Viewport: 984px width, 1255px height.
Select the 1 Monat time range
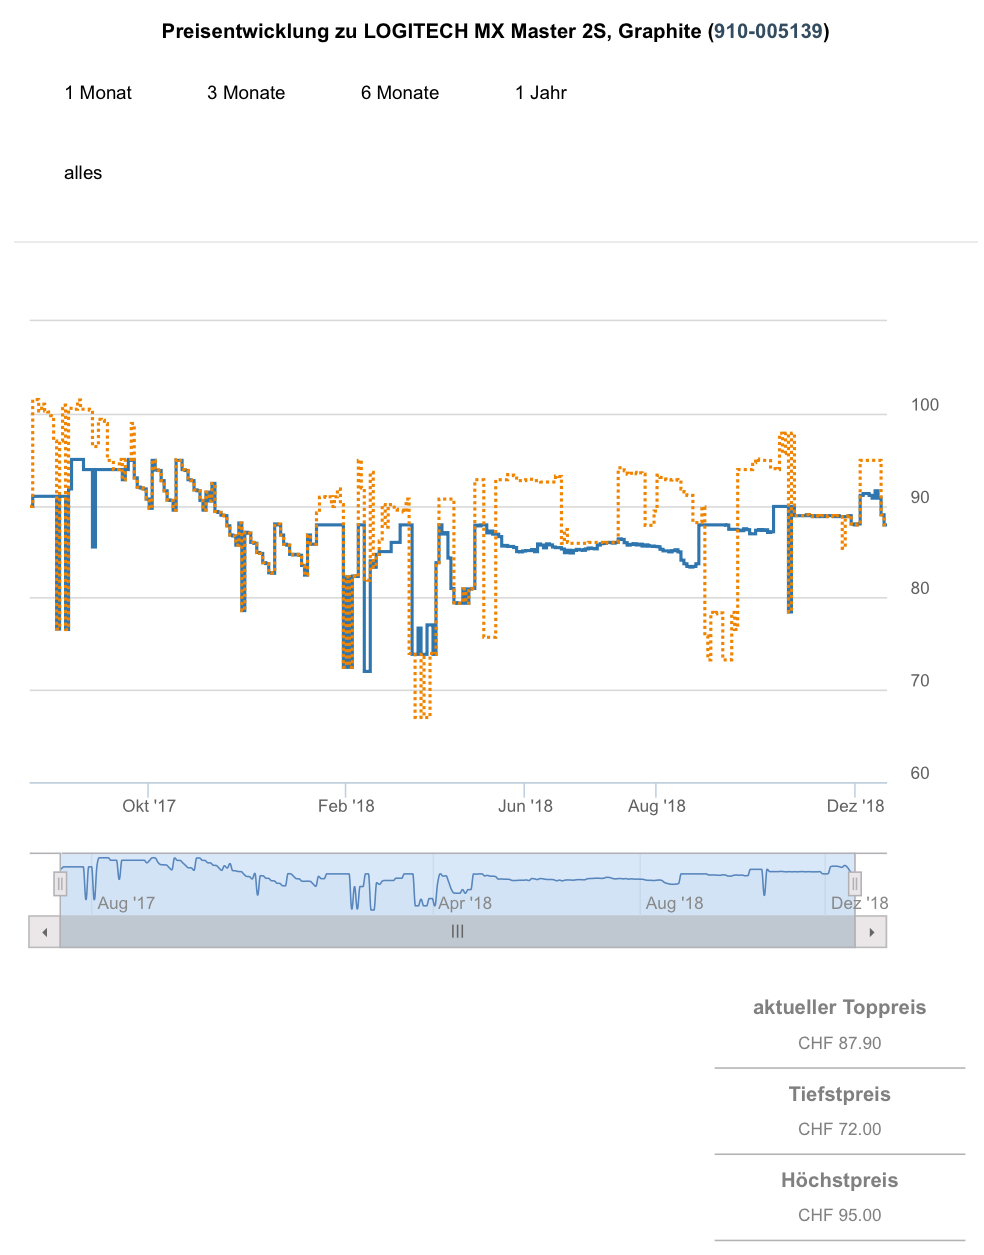98,93
